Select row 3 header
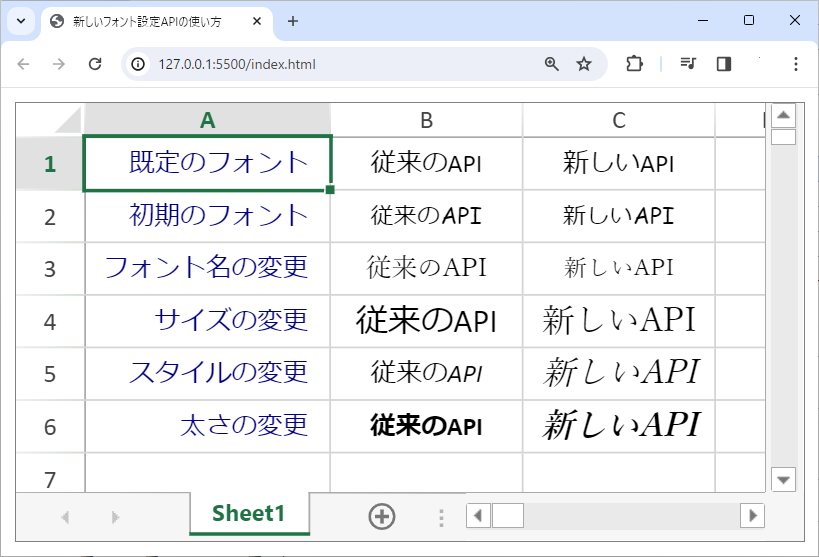Image resolution: width=819 pixels, height=557 pixels. (x=50, y=269)
